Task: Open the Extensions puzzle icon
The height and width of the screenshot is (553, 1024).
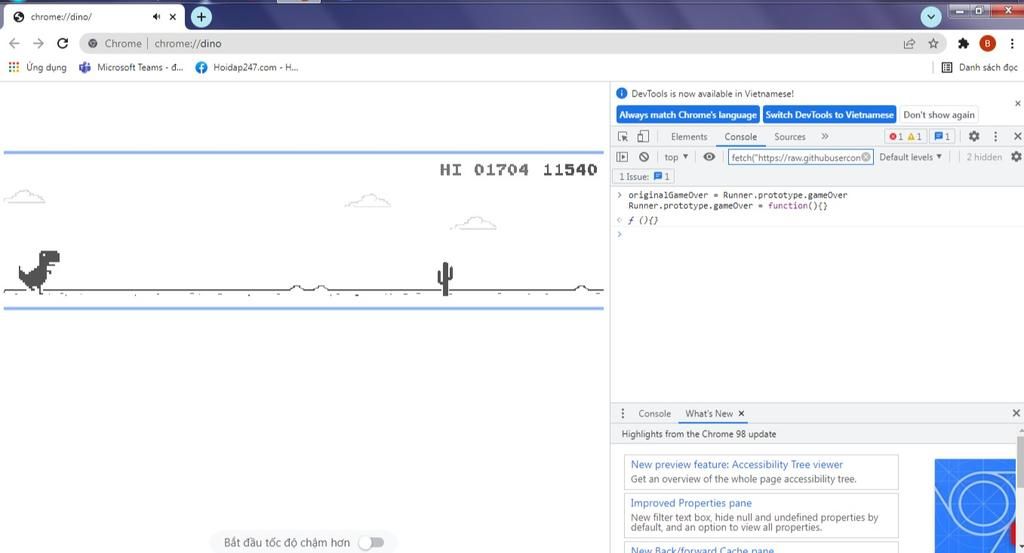Action: click(x=963, y=44)
